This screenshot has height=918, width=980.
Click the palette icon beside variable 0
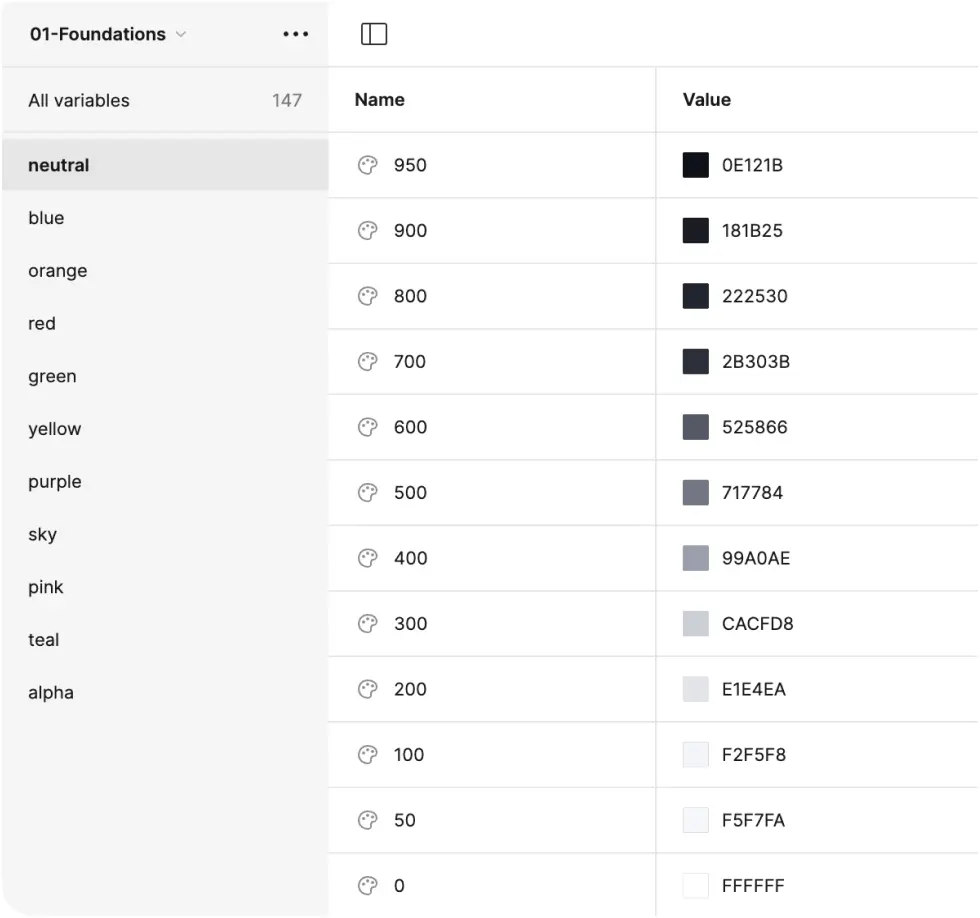coord(368,885)
